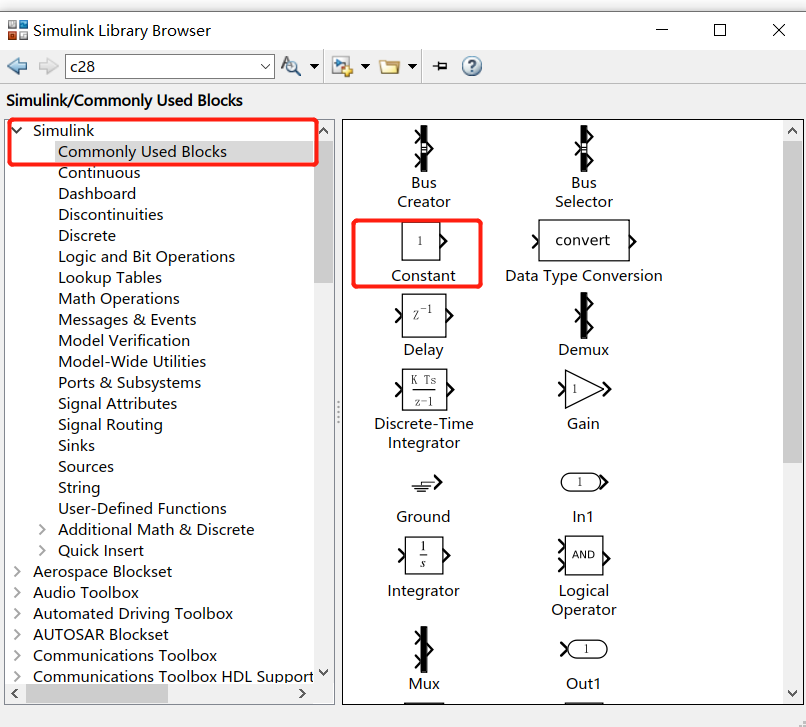Maximize the Simulink Library Browser window
The width and height of the screenshot is (806, 727).
[x=720, y=30]
